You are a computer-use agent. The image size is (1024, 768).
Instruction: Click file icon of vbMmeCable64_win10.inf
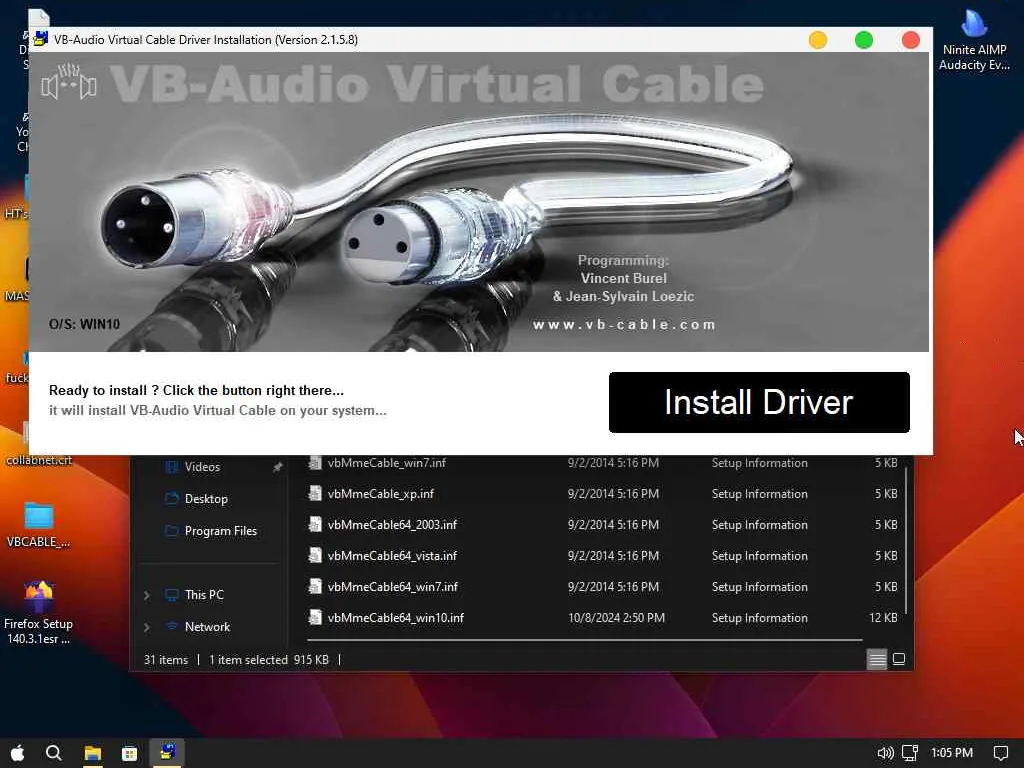[315, 617]
